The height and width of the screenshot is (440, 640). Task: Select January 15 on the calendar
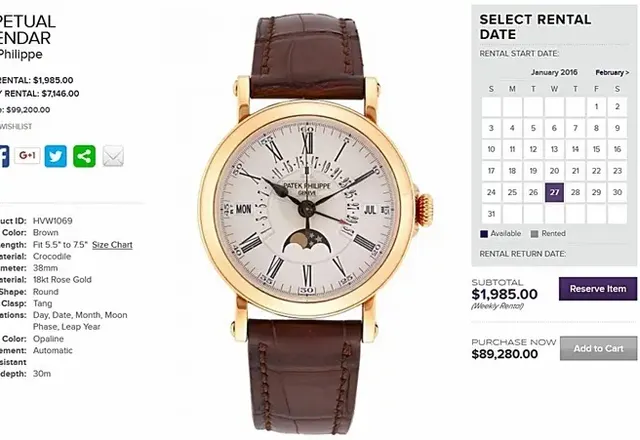pos(596,149)
